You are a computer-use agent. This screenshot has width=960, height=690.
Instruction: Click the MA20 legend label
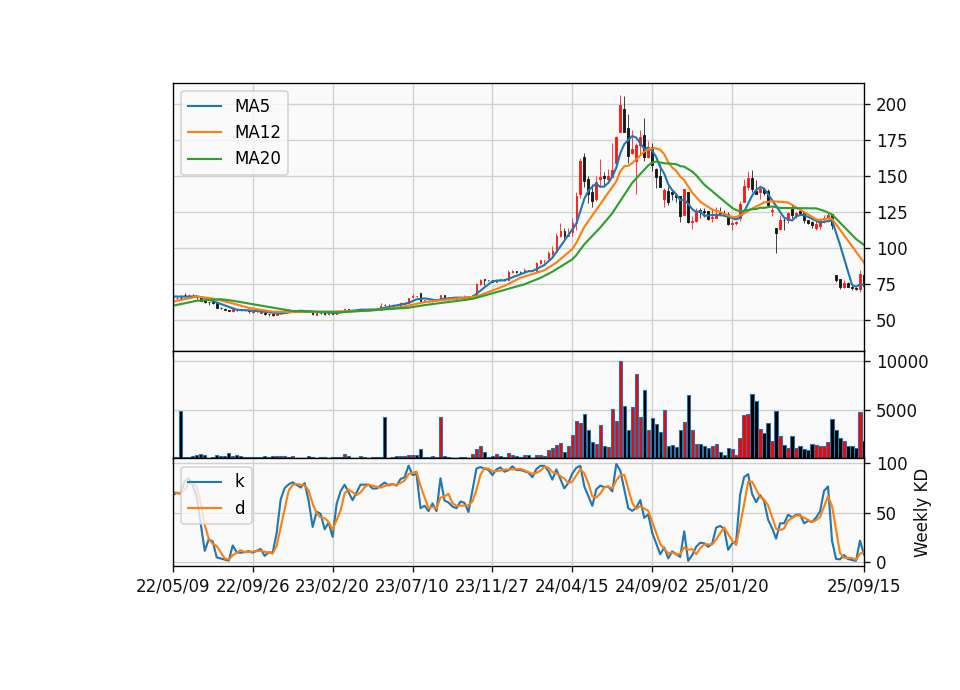coord(257,158)
